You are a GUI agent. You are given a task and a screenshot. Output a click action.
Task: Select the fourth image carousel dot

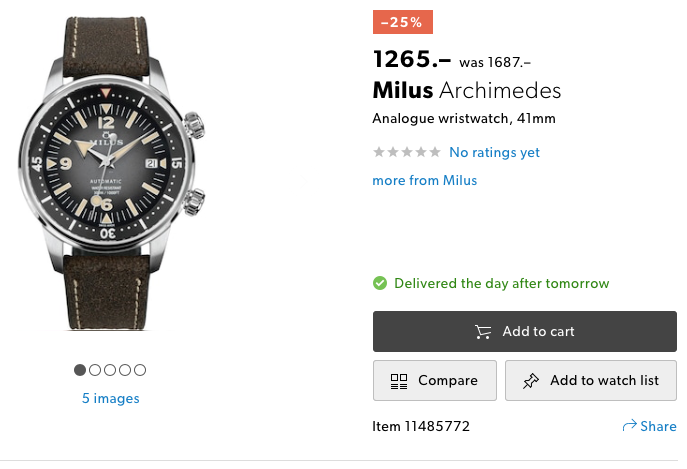tap(125, 370)
